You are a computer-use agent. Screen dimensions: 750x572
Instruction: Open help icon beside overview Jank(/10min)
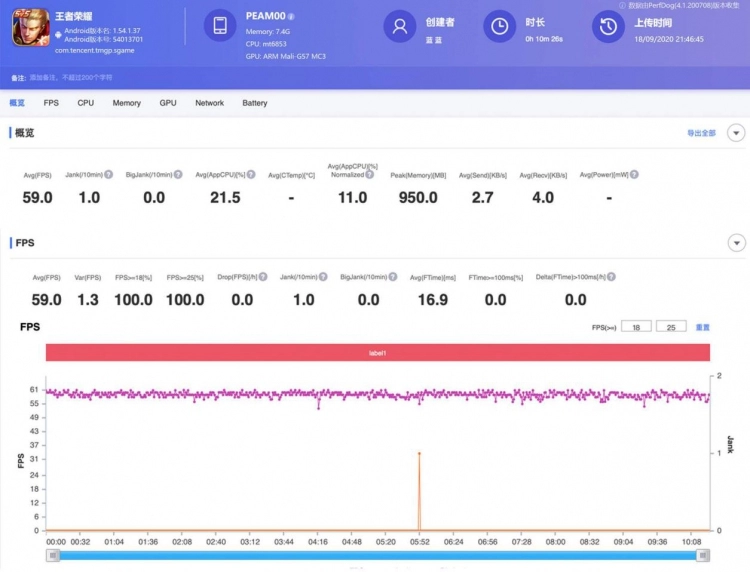107,175
